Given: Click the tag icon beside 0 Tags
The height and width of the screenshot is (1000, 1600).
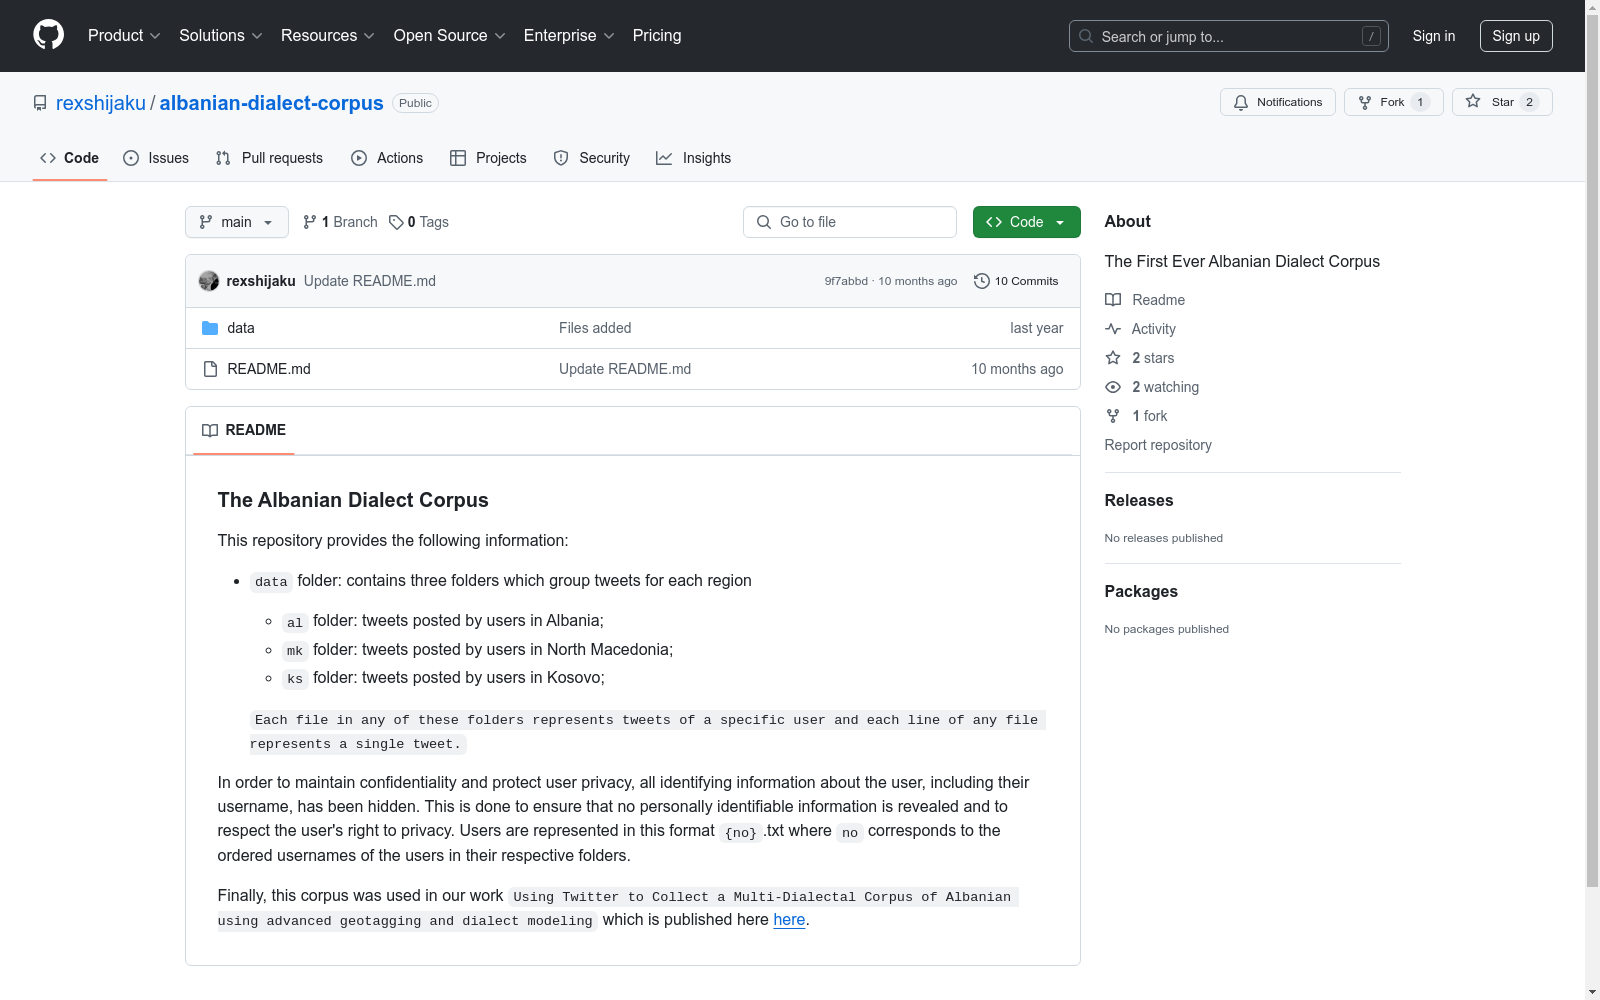Looking at the screenshot, I should 396,222.
